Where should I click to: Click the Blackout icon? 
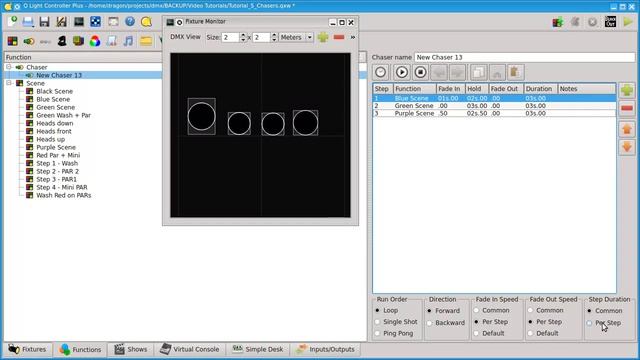tap(610, 22)
